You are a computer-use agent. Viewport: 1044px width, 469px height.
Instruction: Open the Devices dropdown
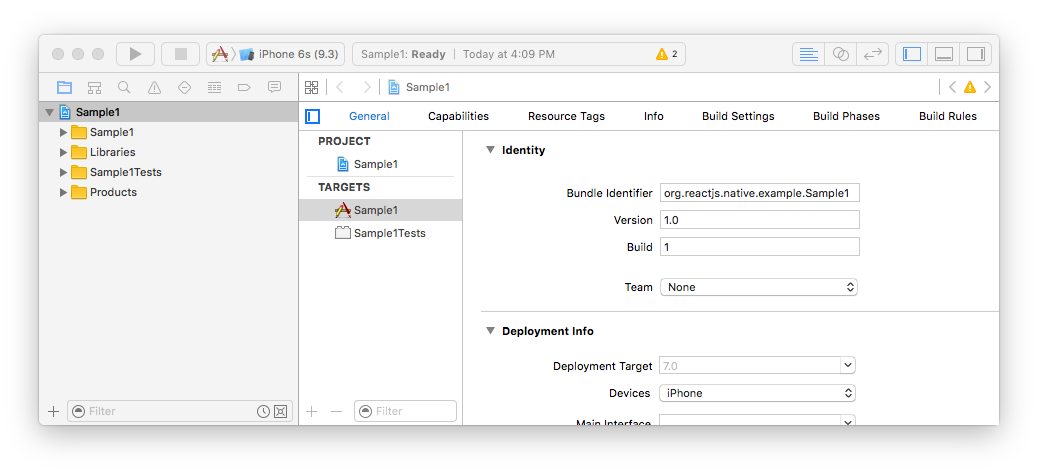pos(758,393)
